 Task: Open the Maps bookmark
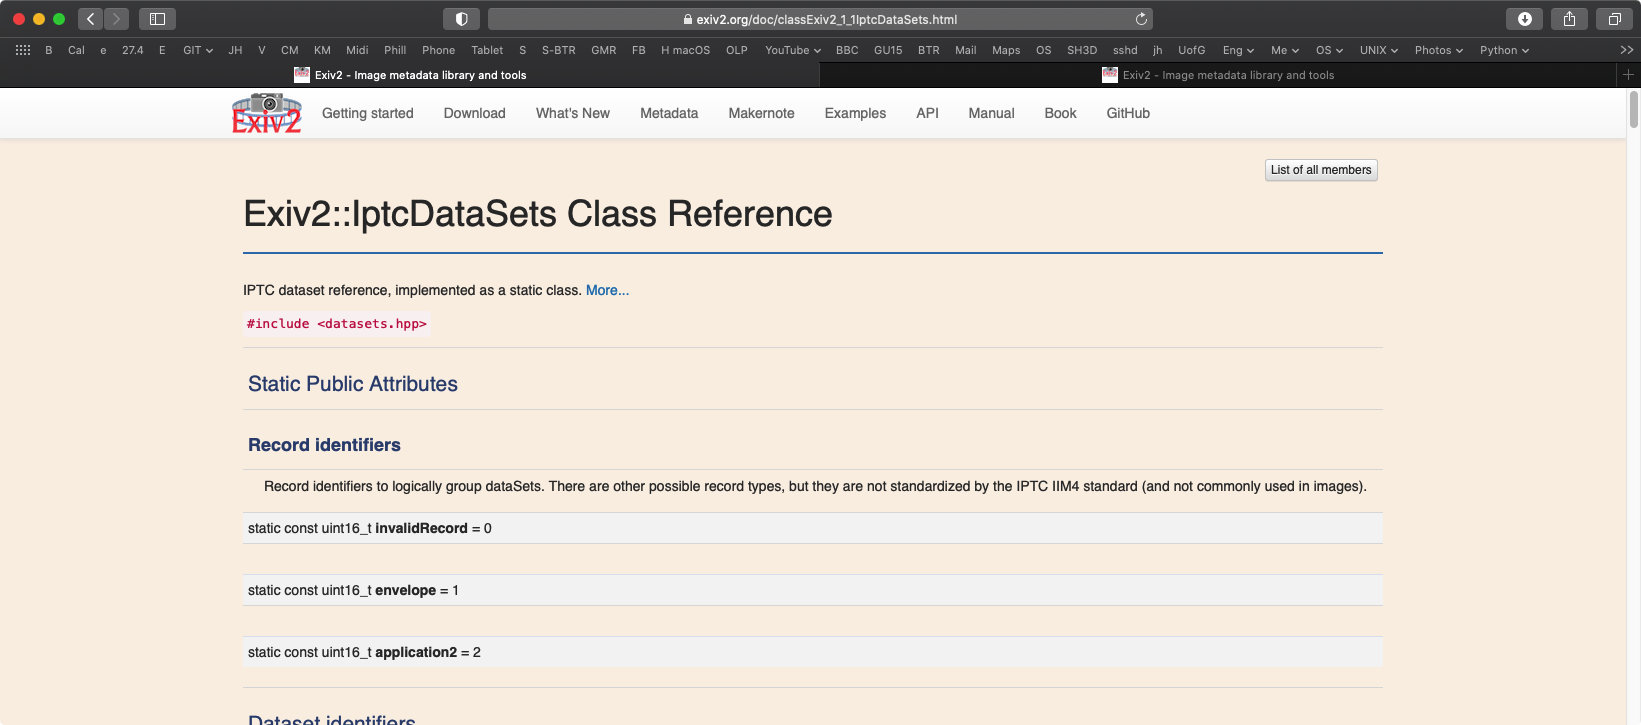point(1006,50)
